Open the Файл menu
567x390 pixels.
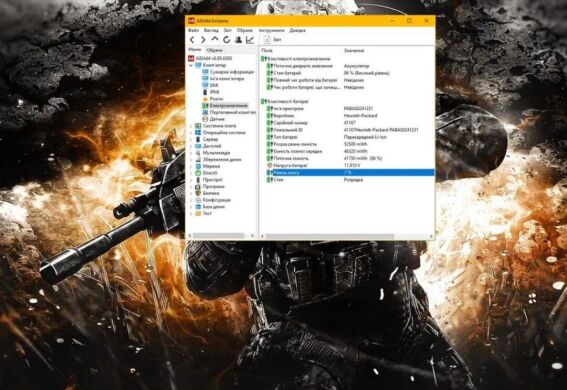193,30
